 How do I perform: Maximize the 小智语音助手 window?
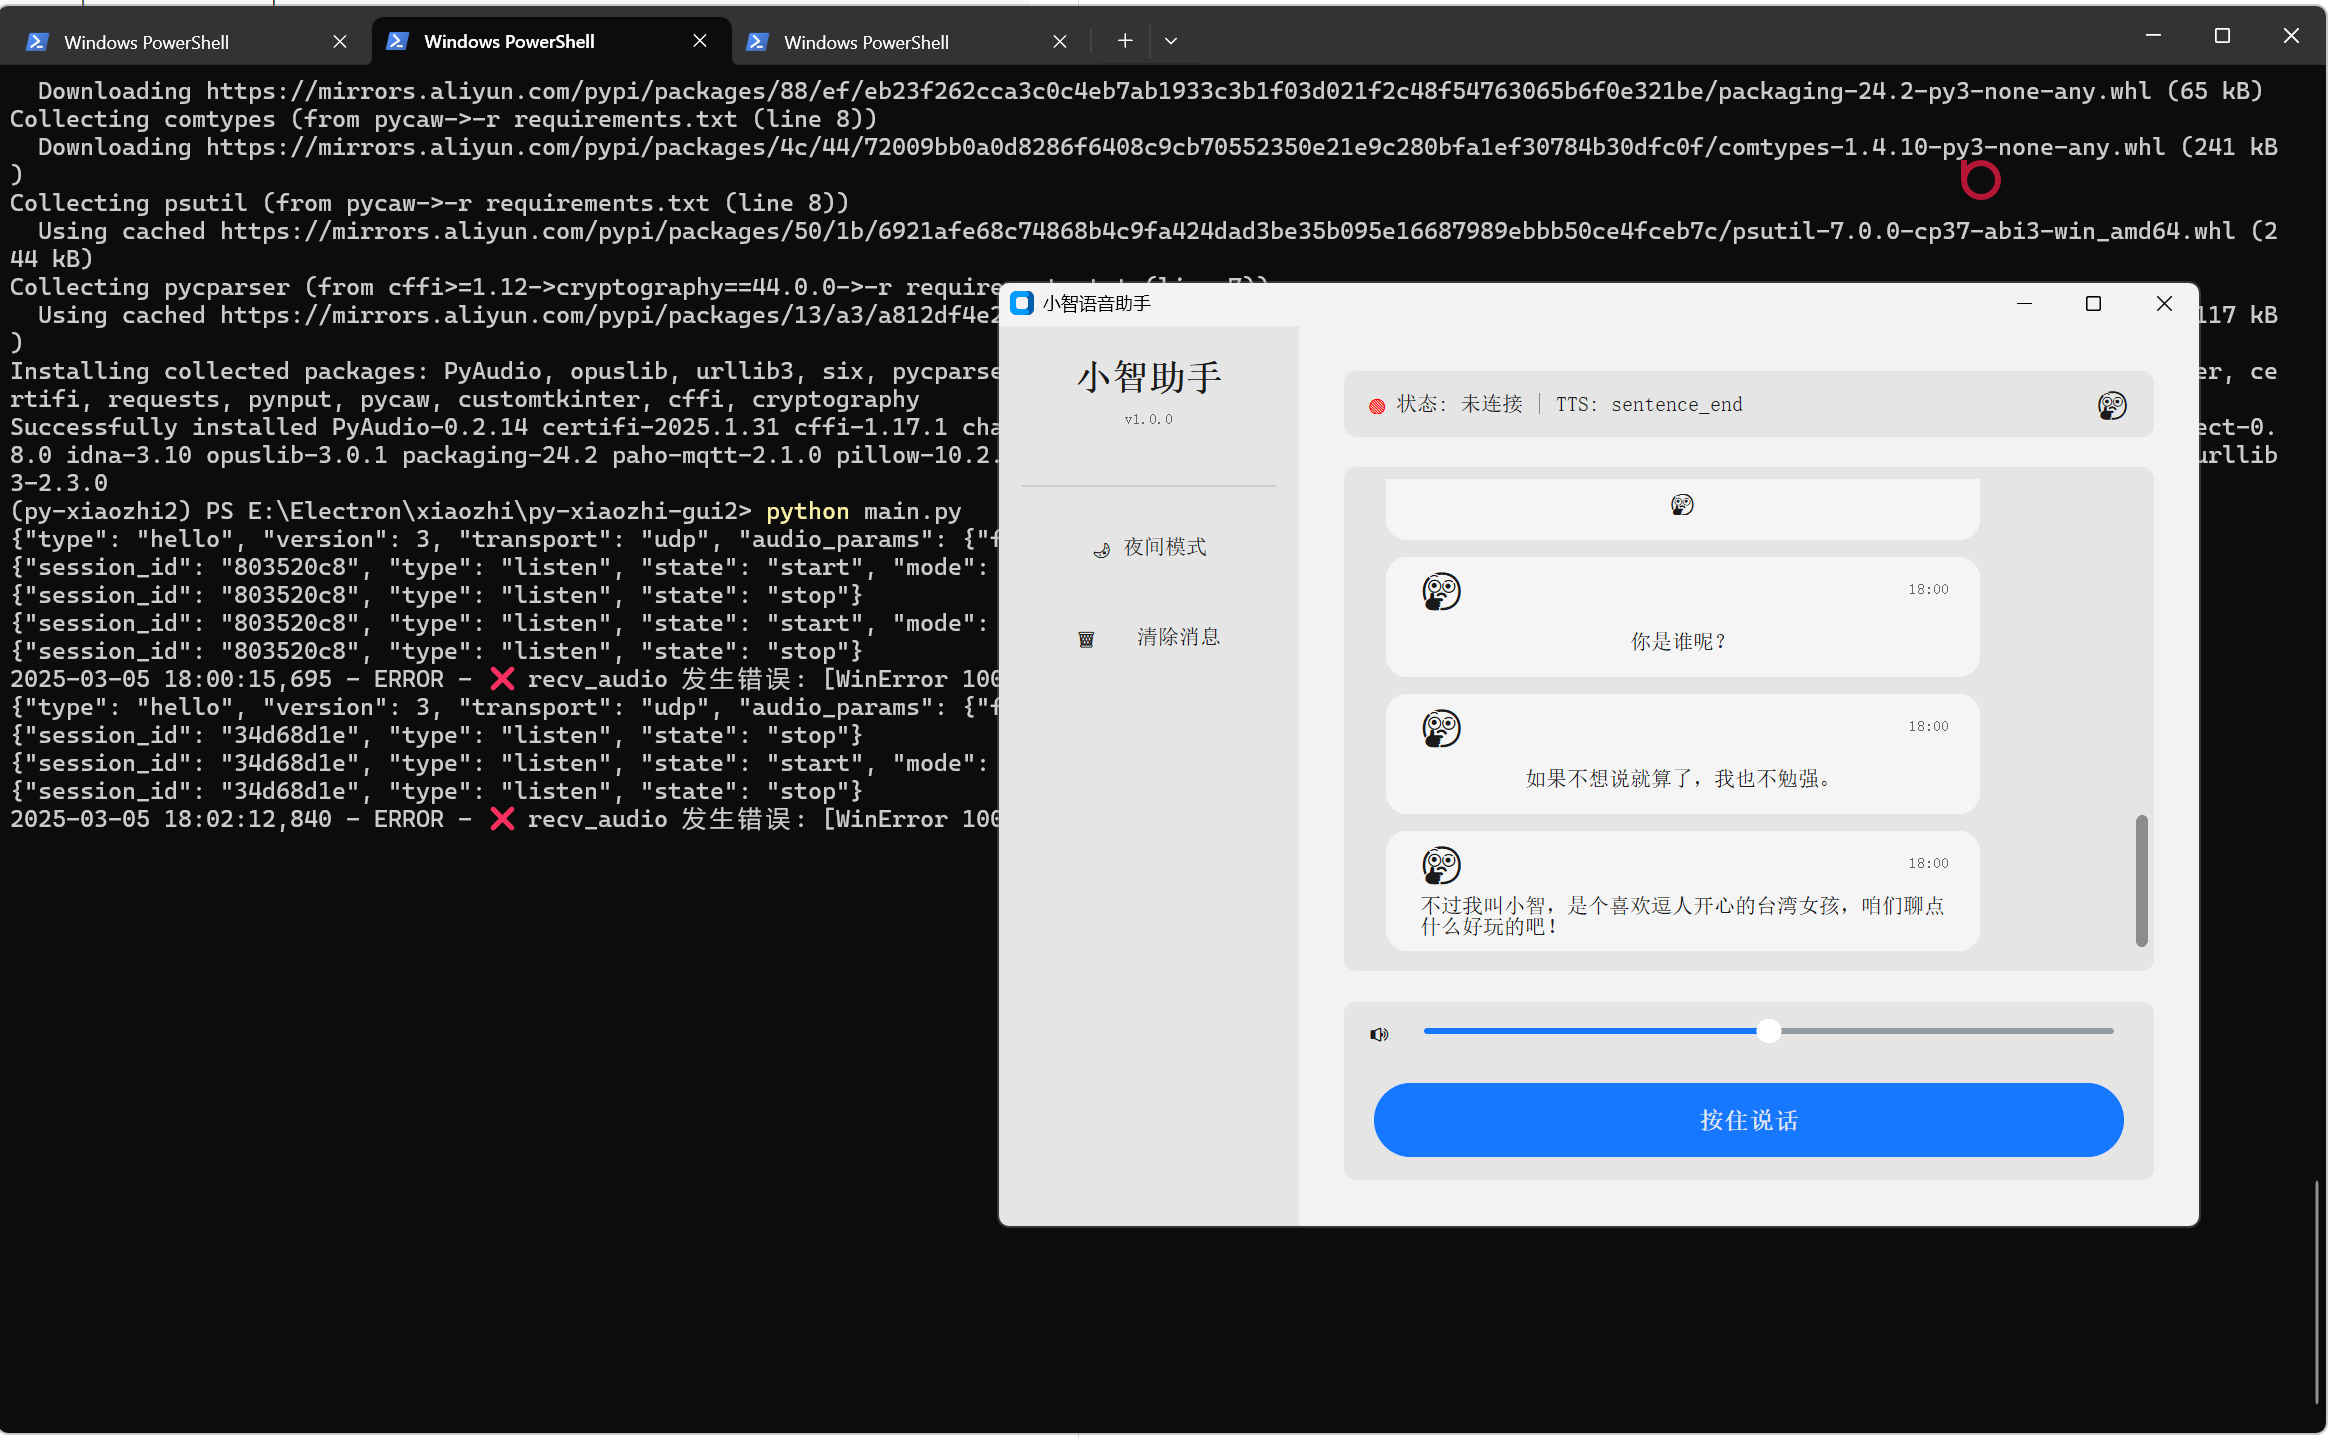pyautogui.click(x=2093, y=304)
